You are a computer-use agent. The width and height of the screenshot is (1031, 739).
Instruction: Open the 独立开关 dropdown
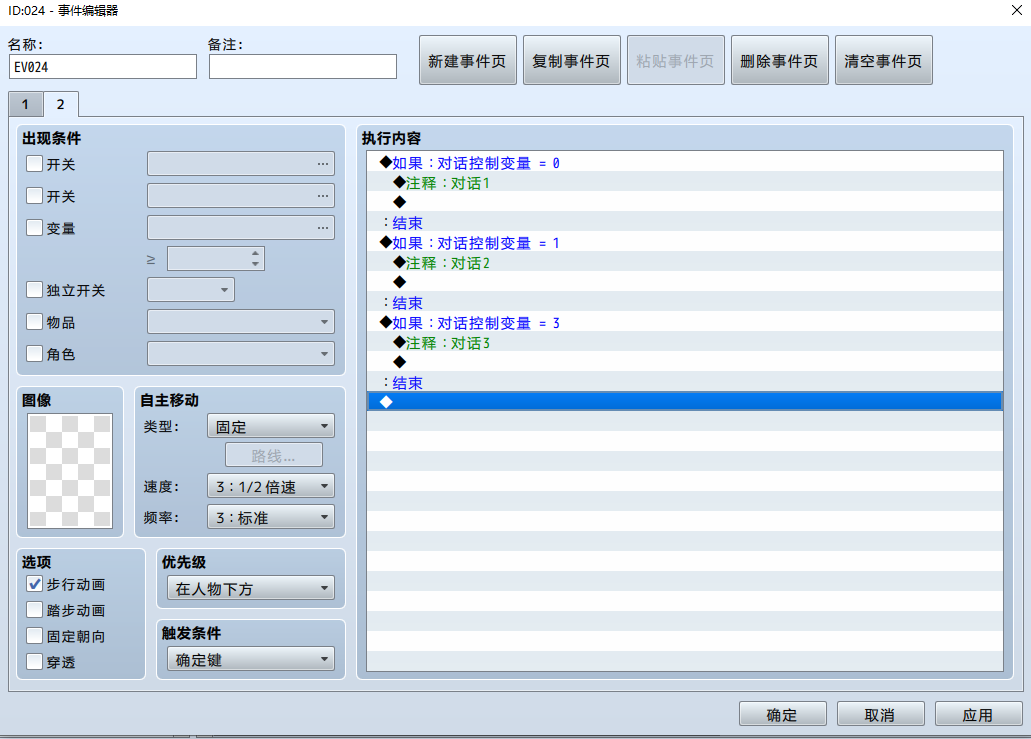pos(191,290)
